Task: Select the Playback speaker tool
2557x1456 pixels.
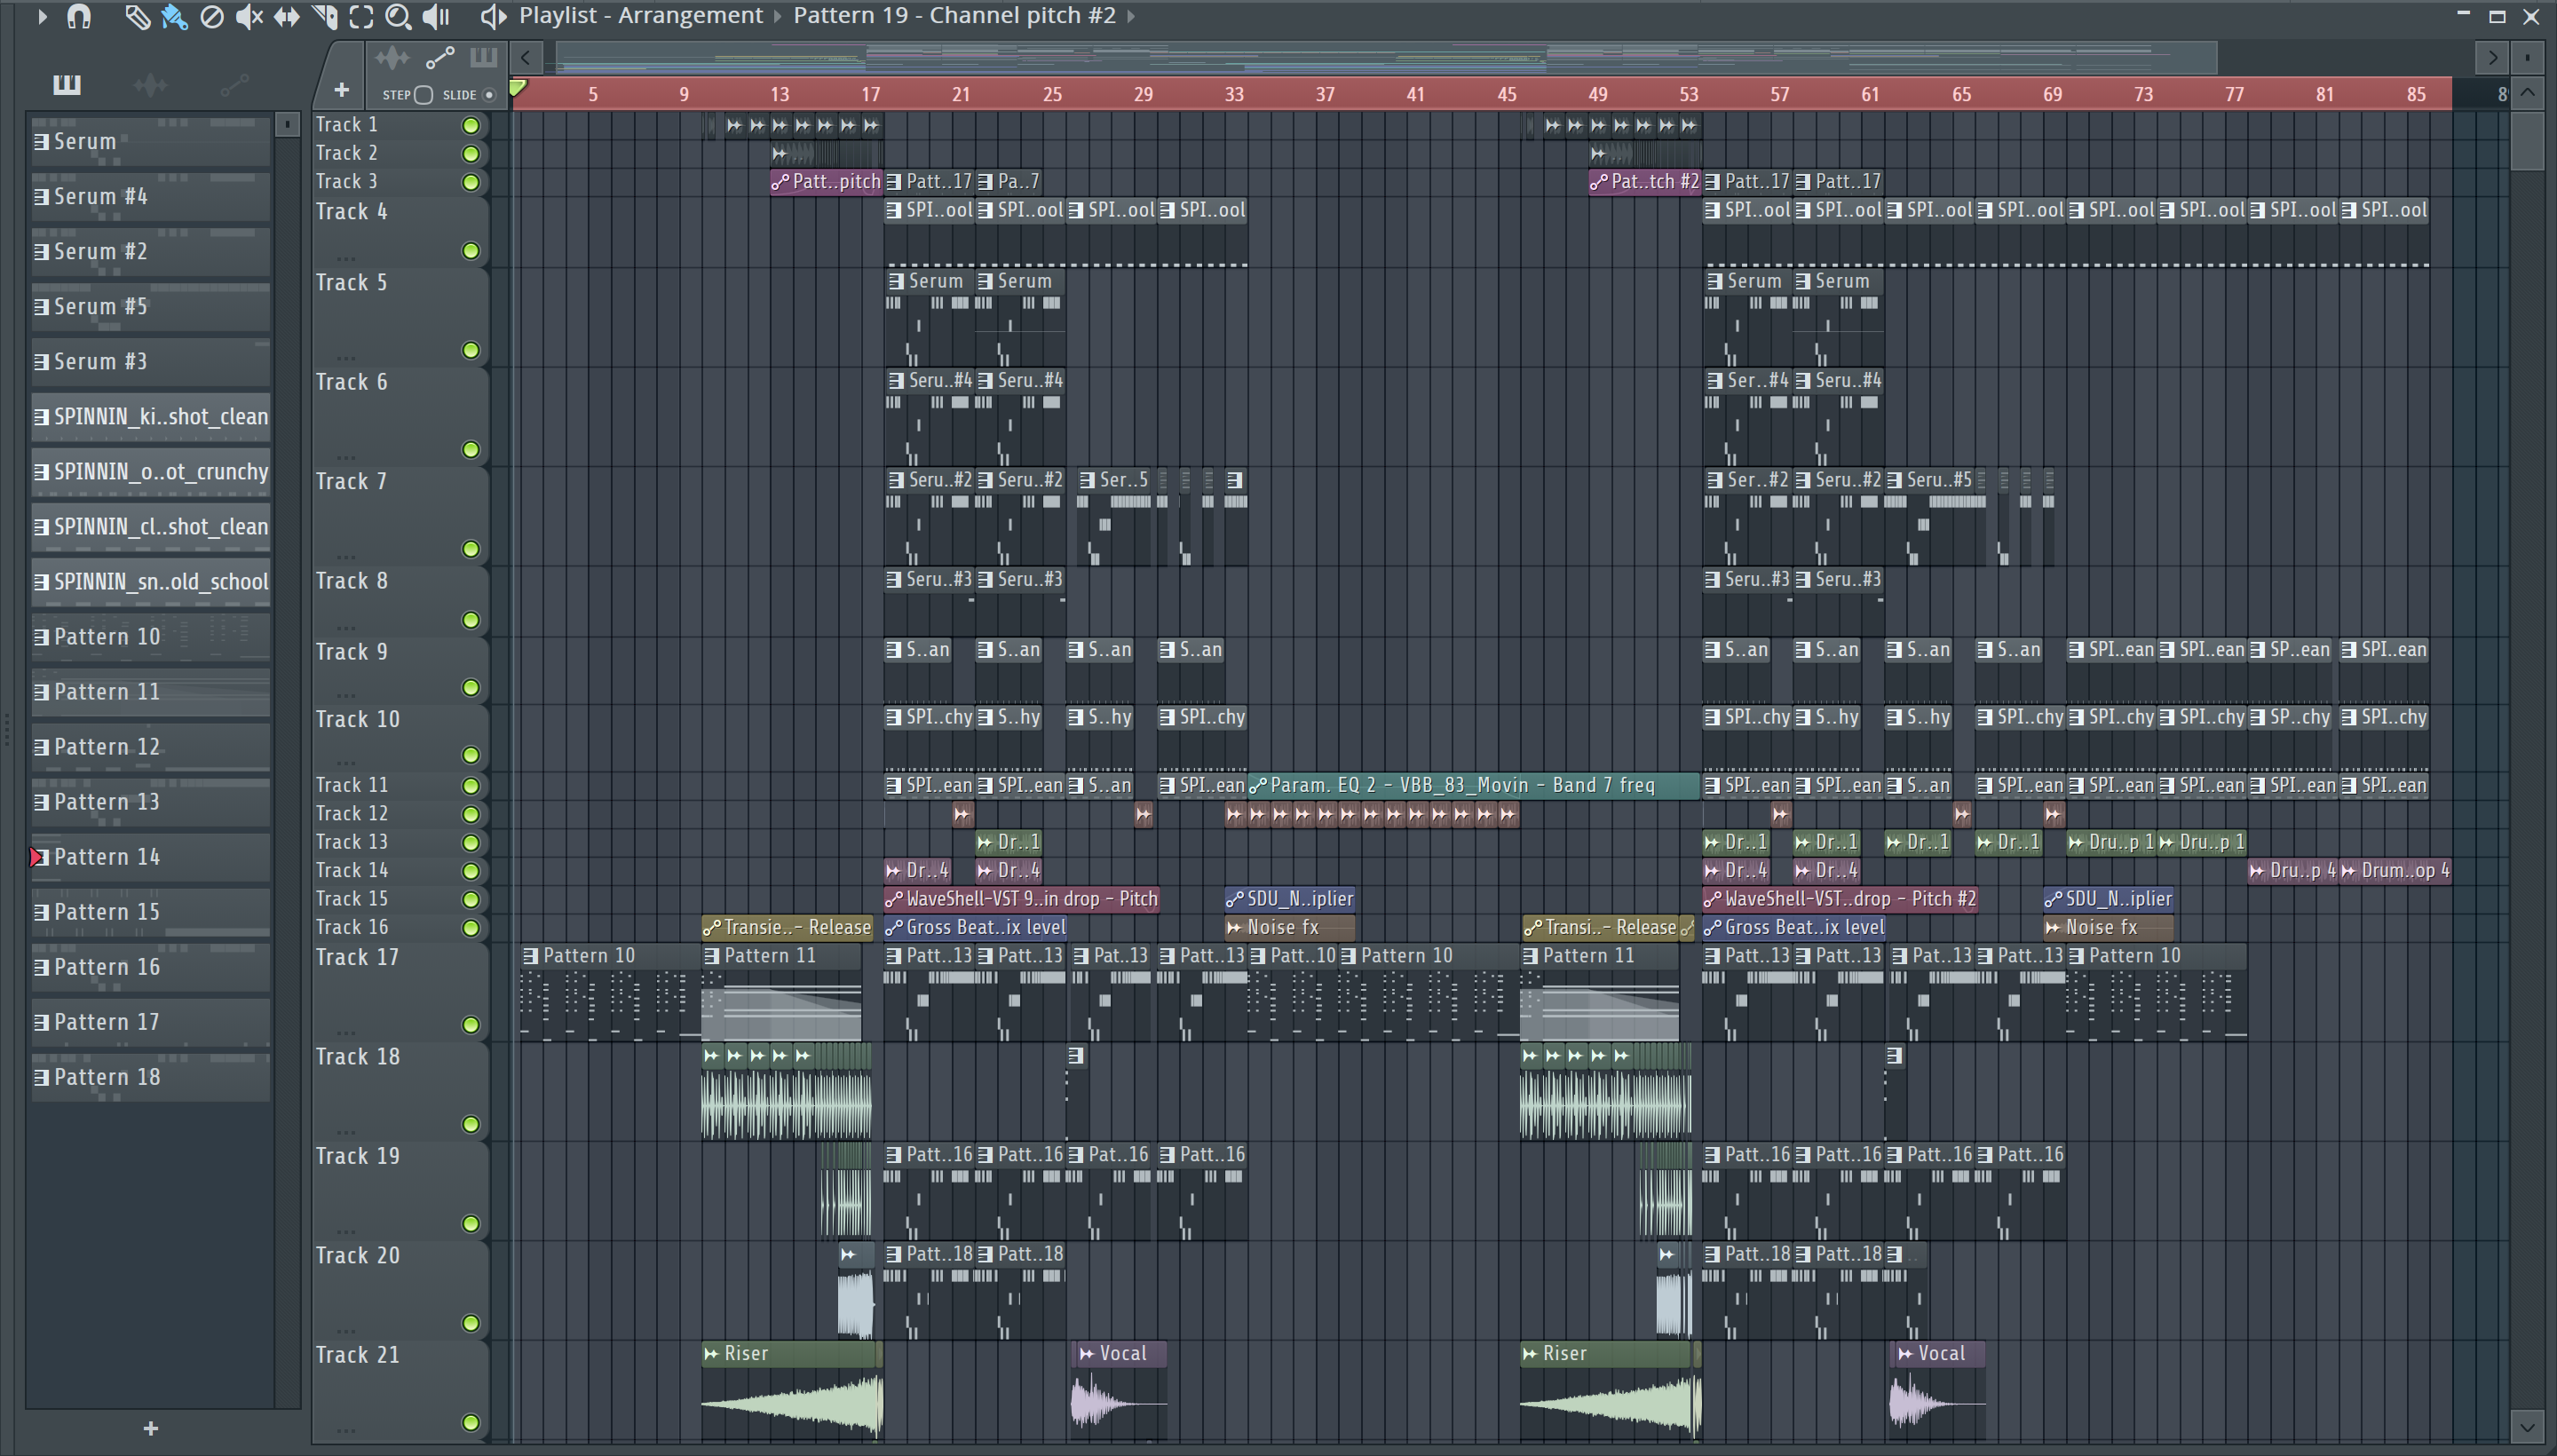Action: [x=436, y=16]
